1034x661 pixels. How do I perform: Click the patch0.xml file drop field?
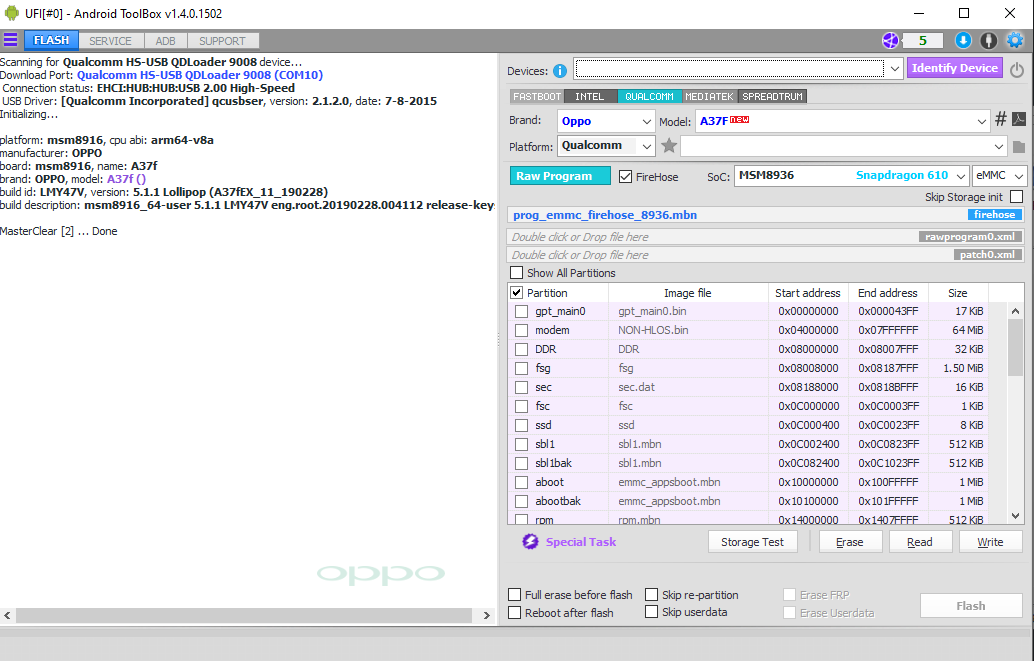coord(766,255)
